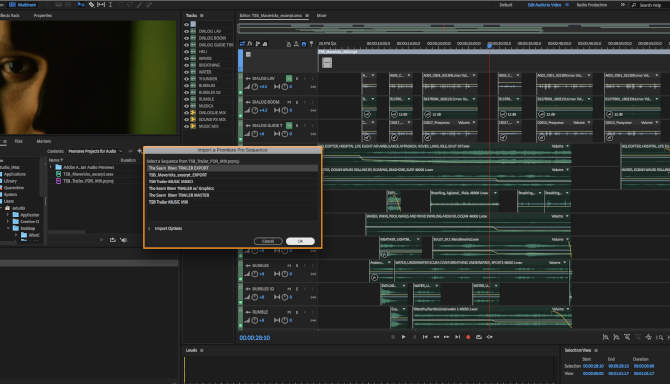
Task: Show the effects (fx) view of track controls
Action: (x=250, y=44)
